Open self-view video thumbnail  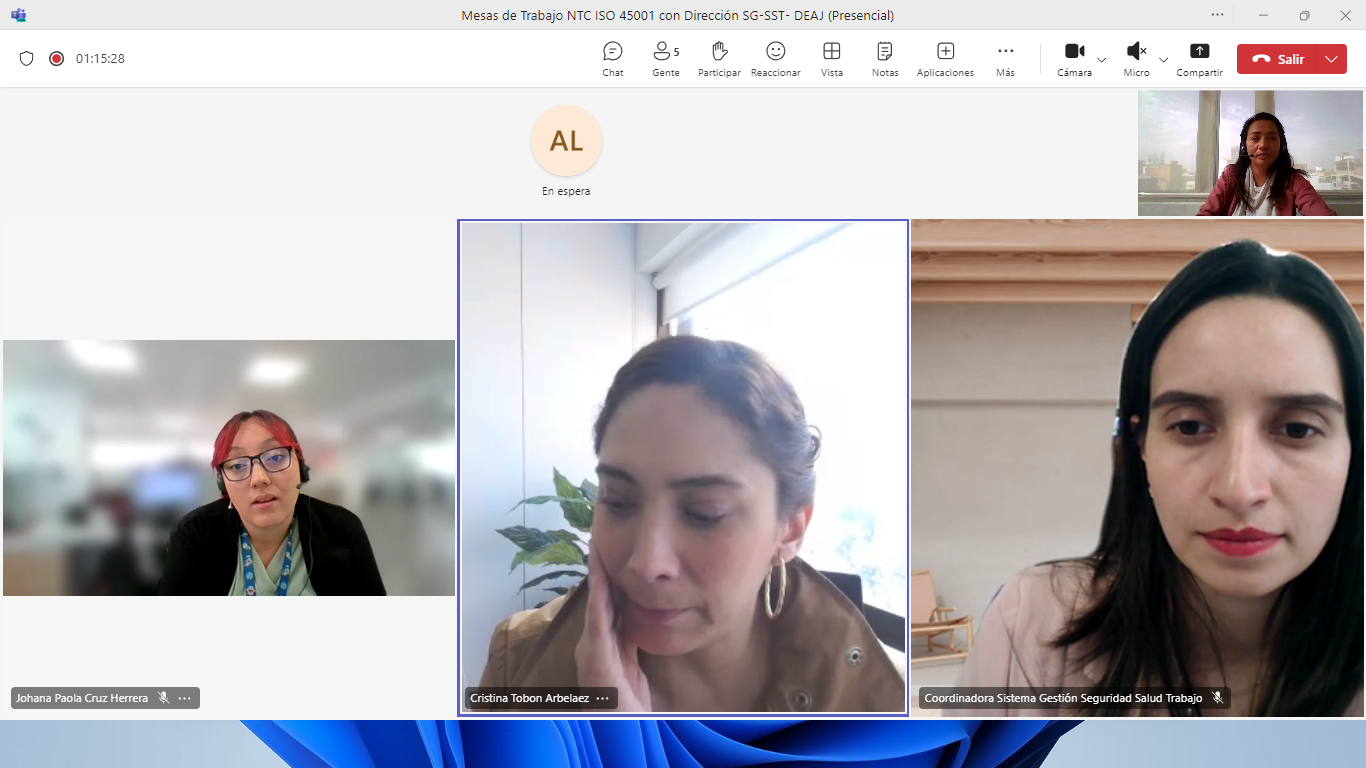point(1250,153)
